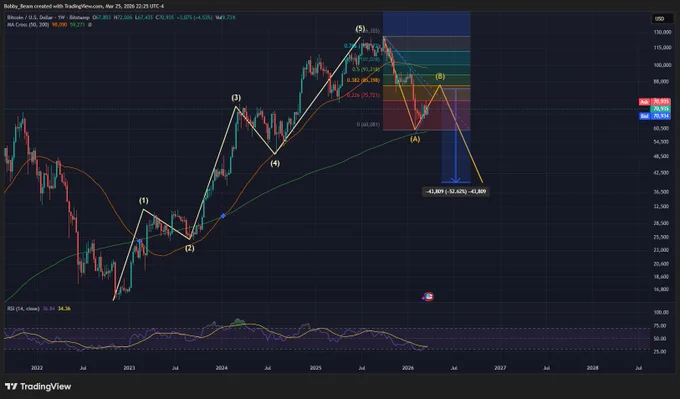Viewport: 680px width, 399px height.
Task: Select the RSI (14, close) indicator legend
Action: point(23,308)
